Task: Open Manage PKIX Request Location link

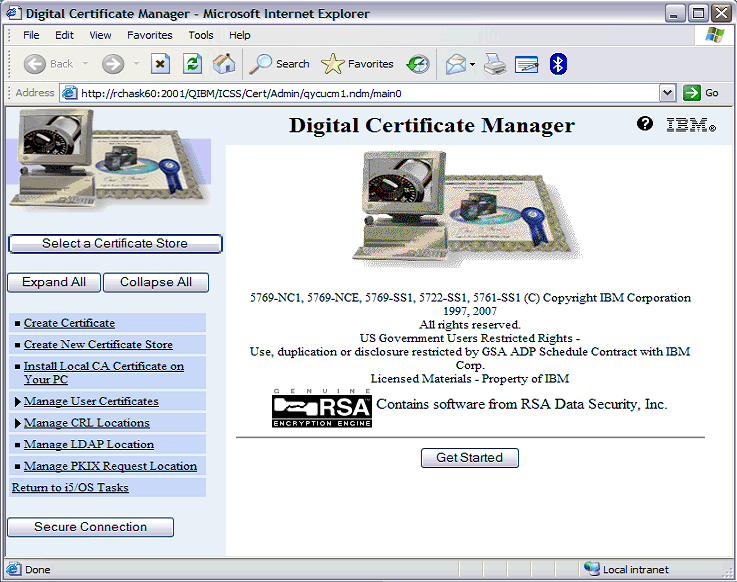Action: tap(110, 466)
